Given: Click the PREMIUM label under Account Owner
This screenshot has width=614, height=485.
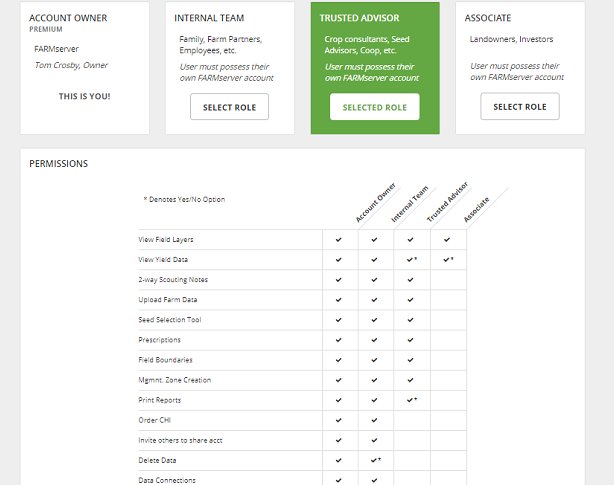Looking at the screenshot, I should 46,29.
